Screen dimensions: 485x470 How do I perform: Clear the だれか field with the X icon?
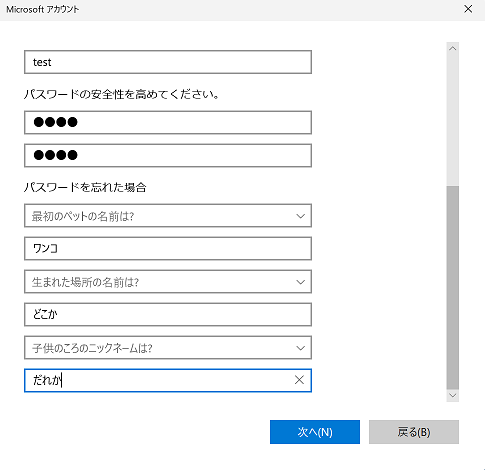tap(299, 380)
